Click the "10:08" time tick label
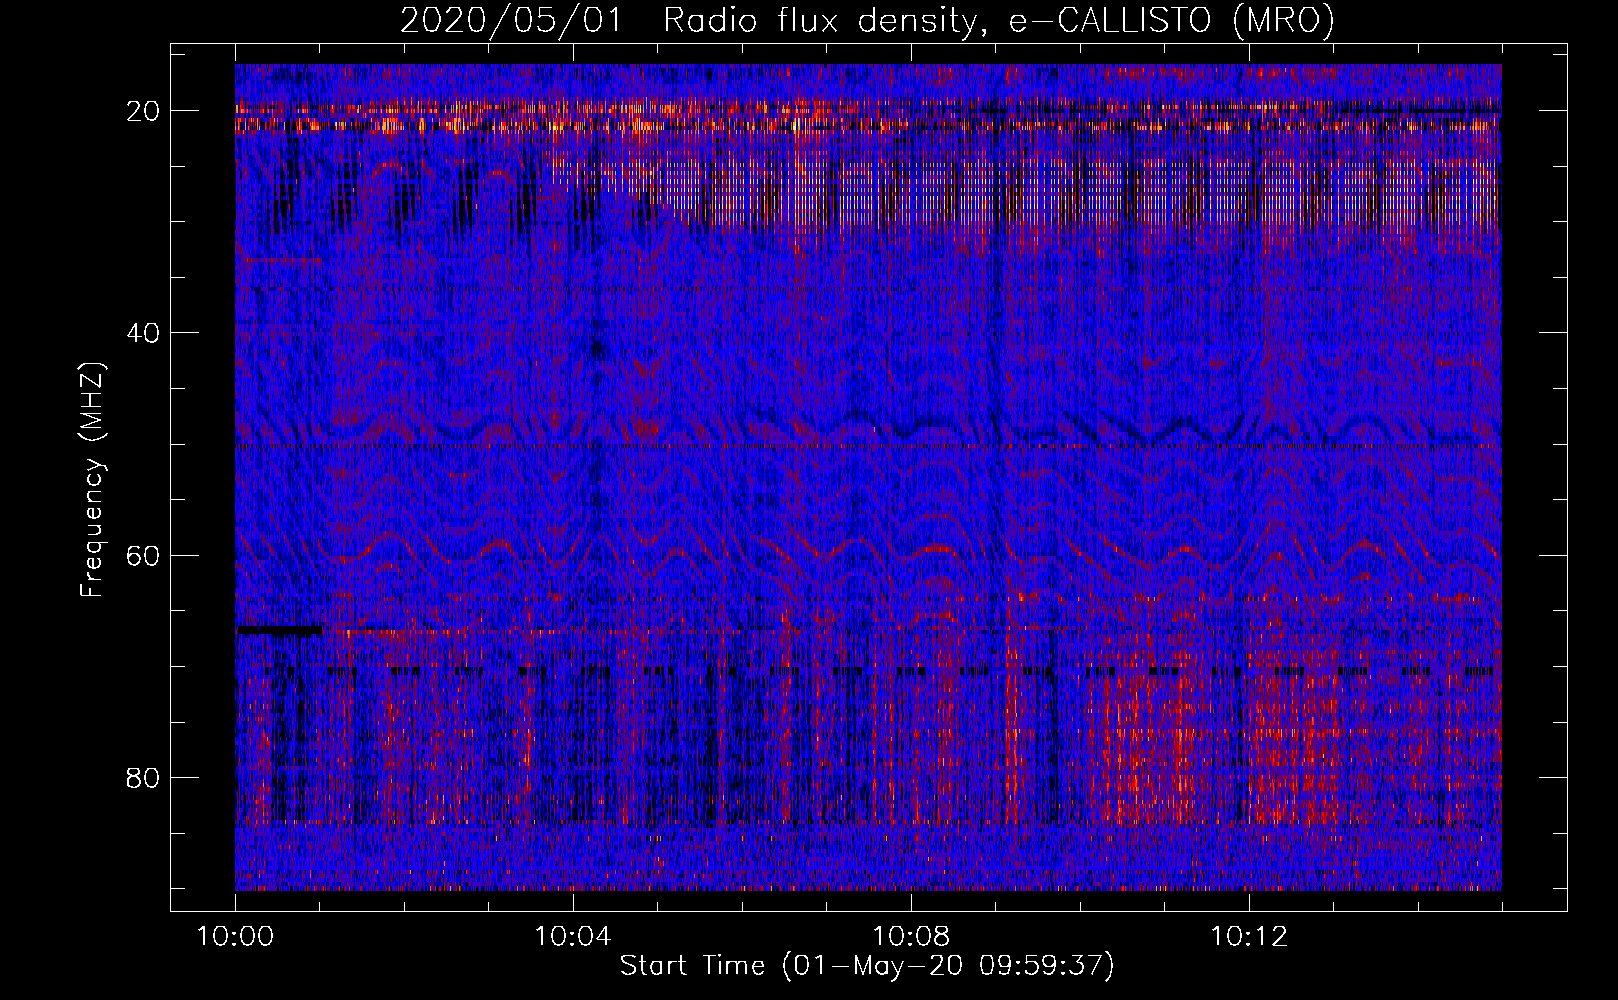Image resolution: width=1618 pixels, height=1000 pixels. point(911,936)
